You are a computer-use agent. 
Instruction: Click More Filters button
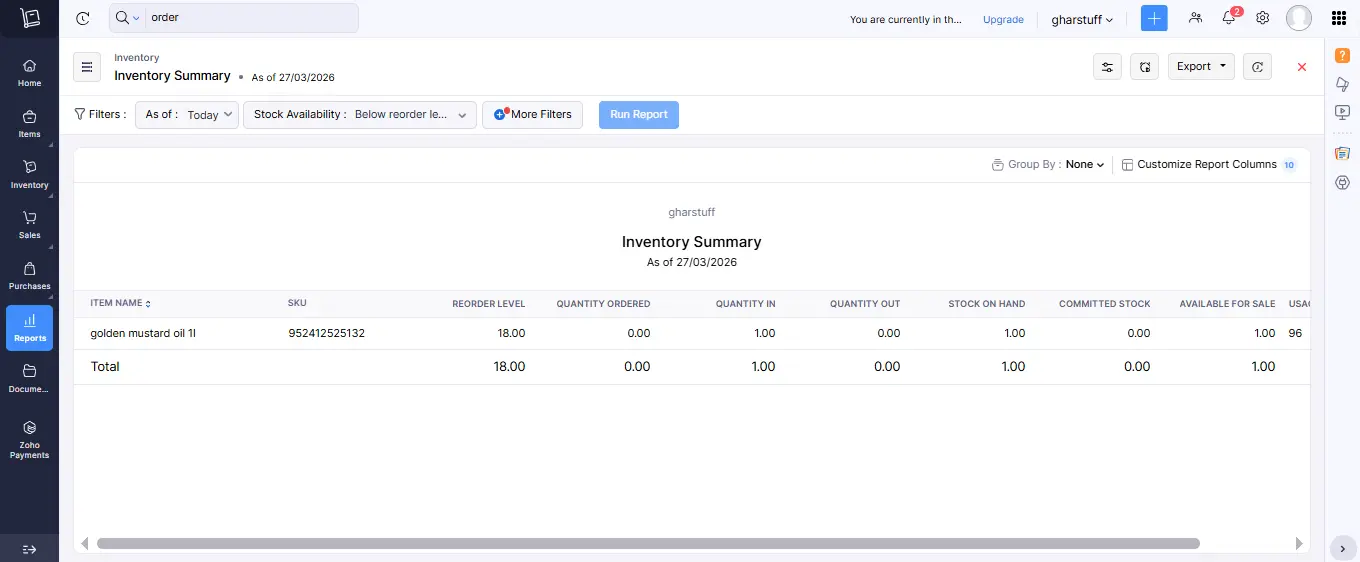532,114
